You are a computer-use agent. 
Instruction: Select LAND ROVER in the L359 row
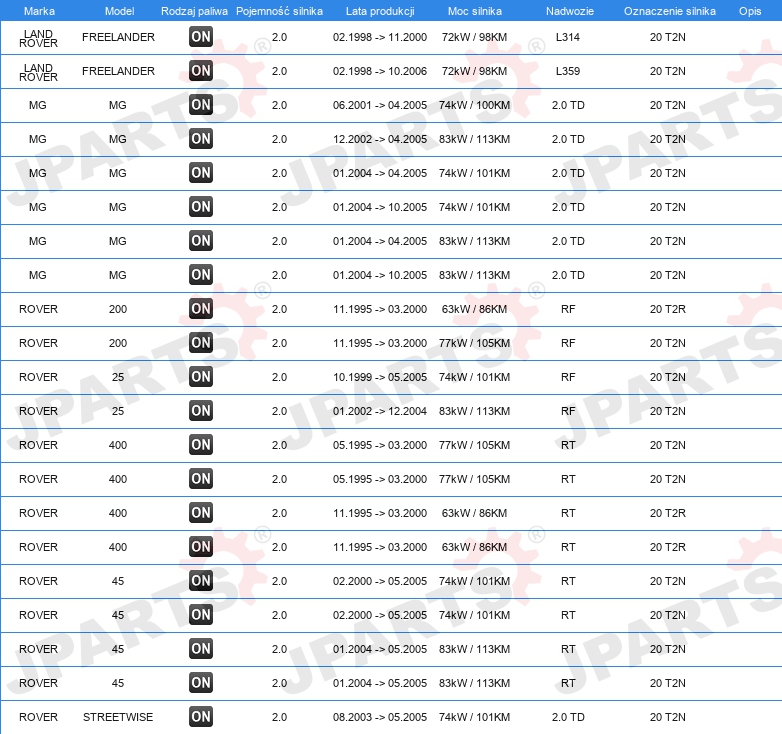[38, 72]
